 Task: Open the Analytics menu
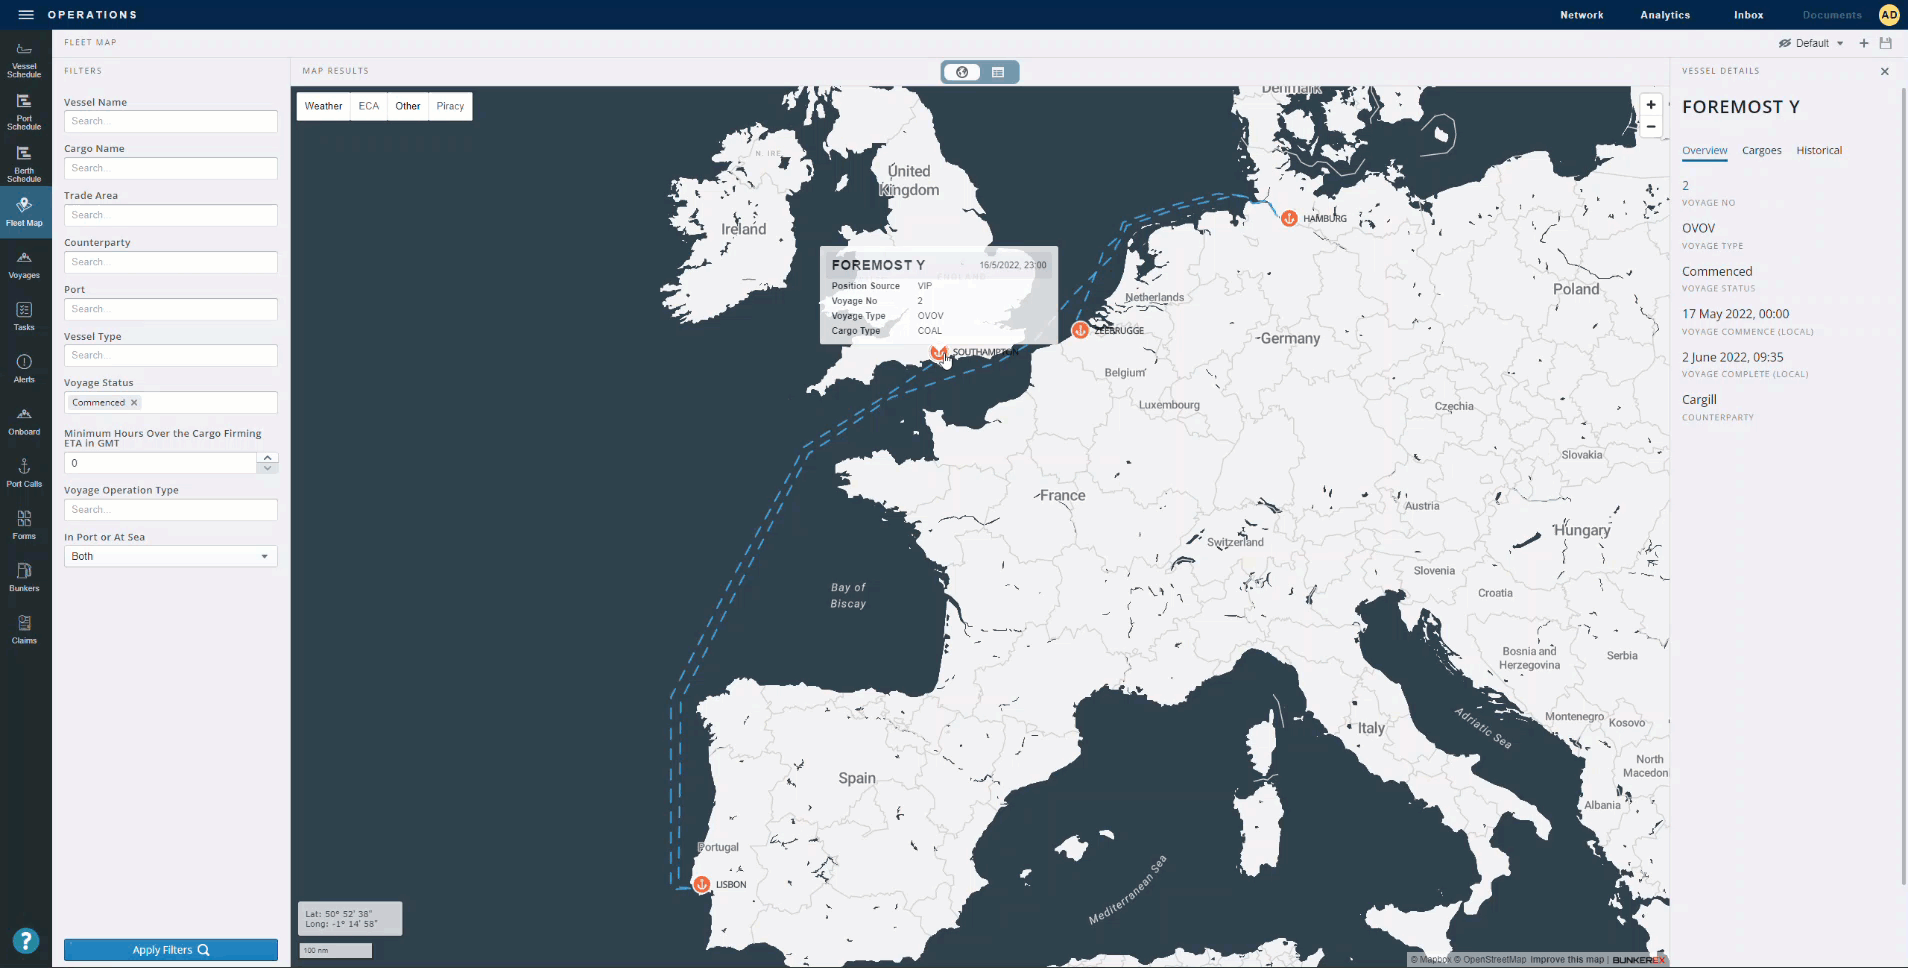pyautogui.click(x=1664, y=15)
